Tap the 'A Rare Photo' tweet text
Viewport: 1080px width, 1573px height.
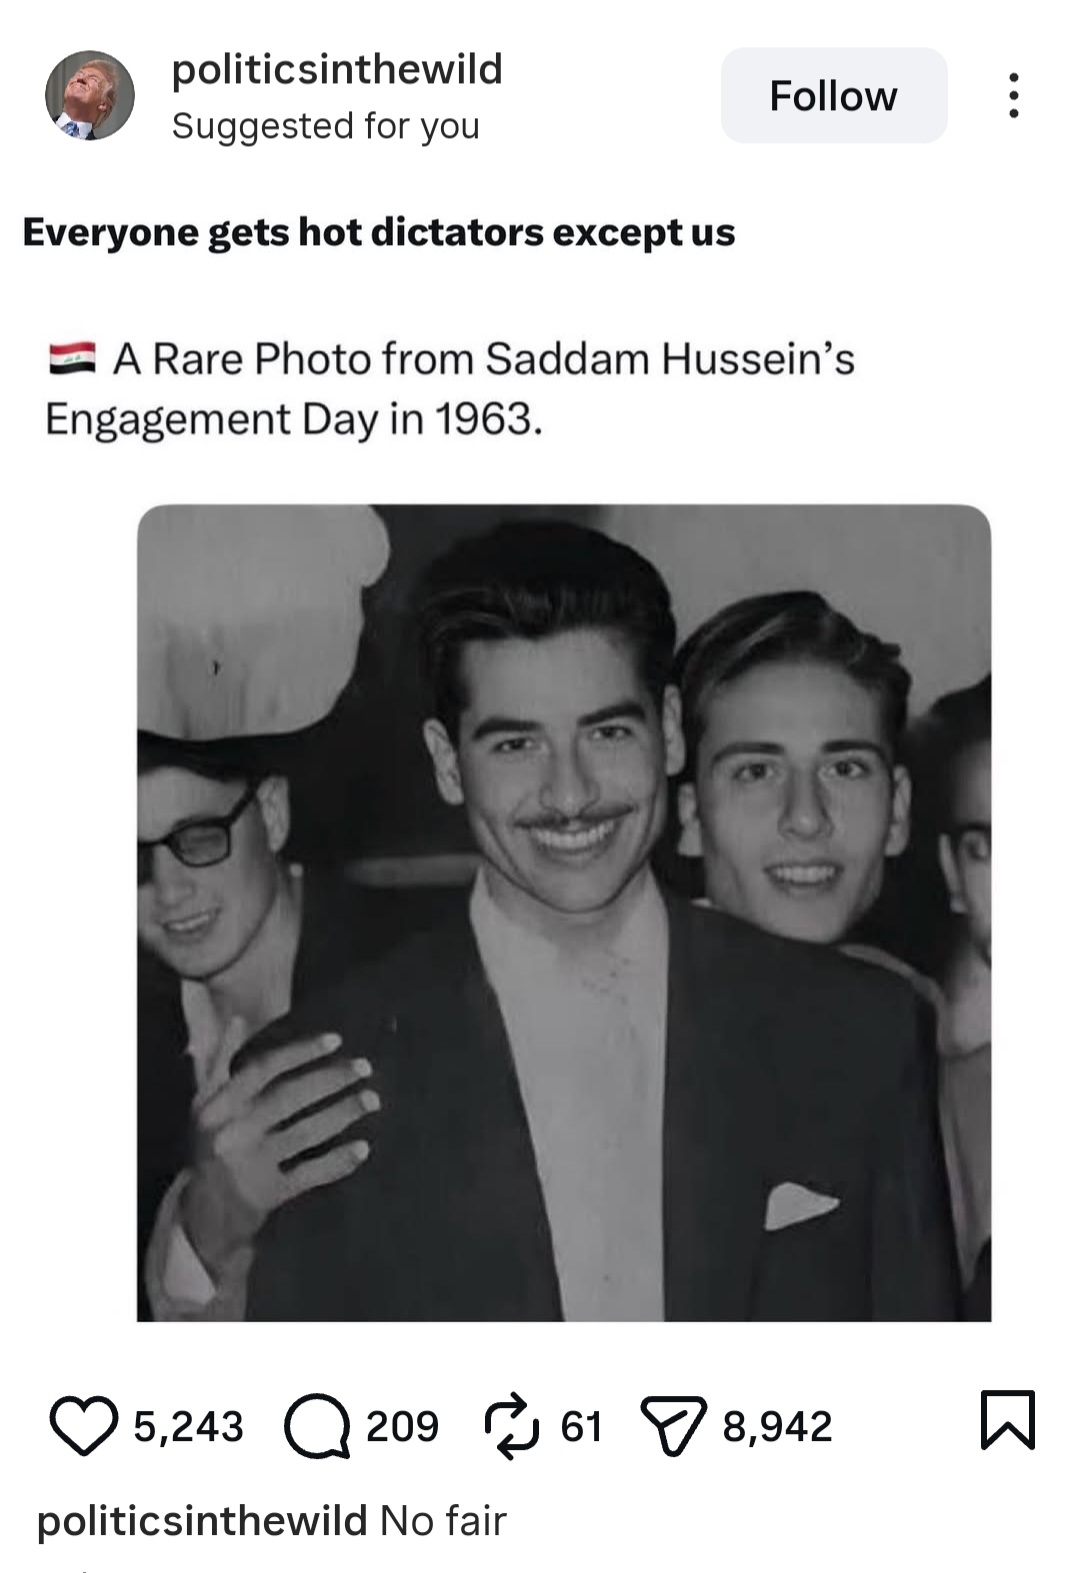pos(450,389)
